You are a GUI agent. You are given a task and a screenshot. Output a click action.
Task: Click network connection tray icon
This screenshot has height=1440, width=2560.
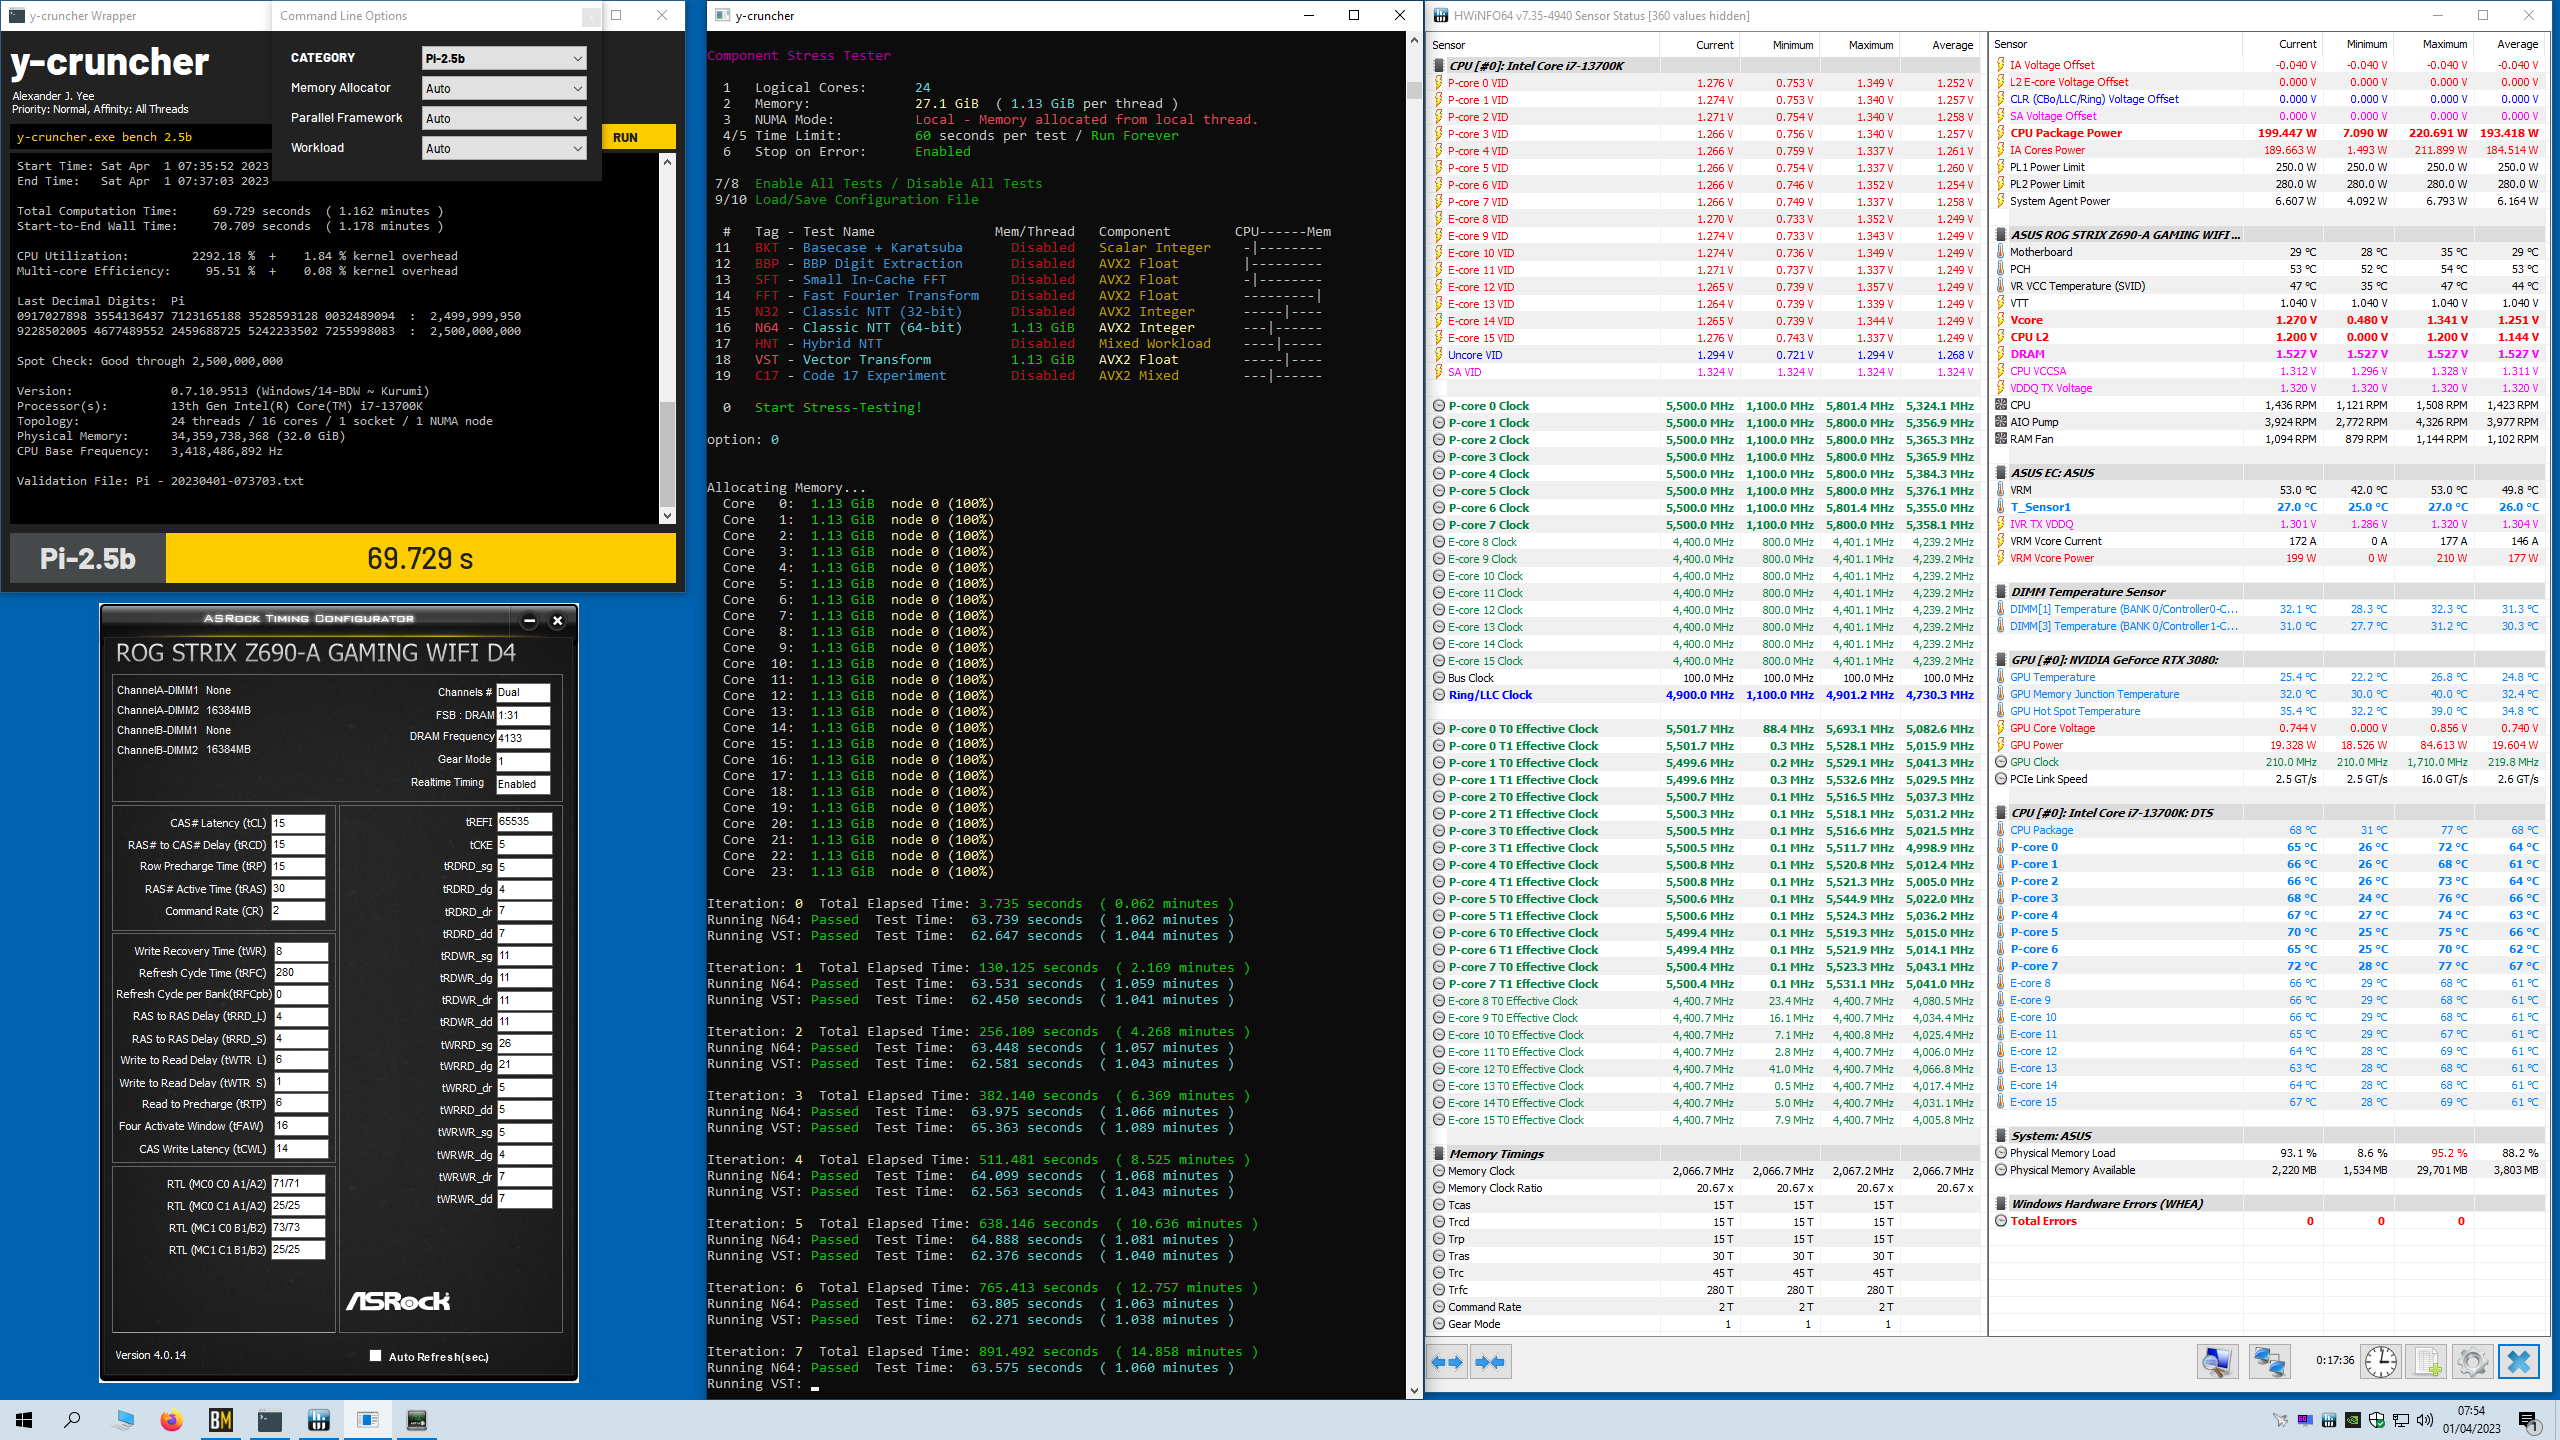coord(2401,1420)
